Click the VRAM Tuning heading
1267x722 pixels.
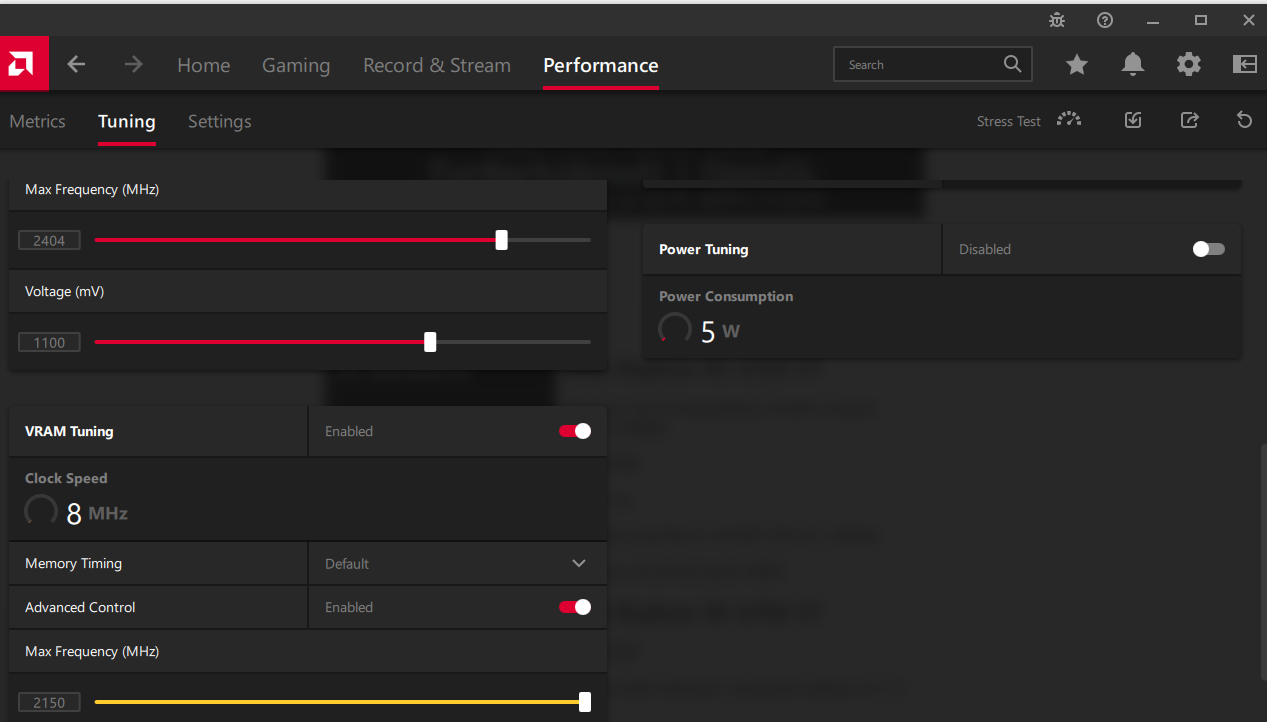[69, 431]
